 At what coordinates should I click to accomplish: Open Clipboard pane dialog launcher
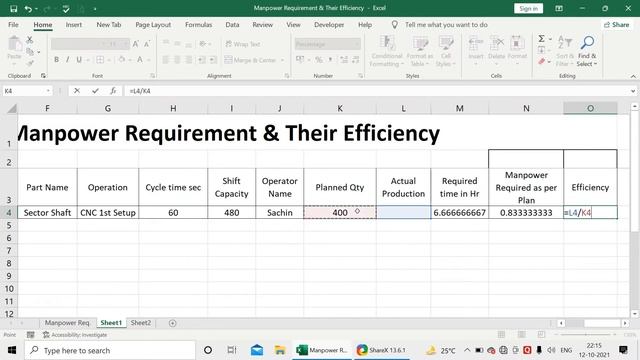43,76
